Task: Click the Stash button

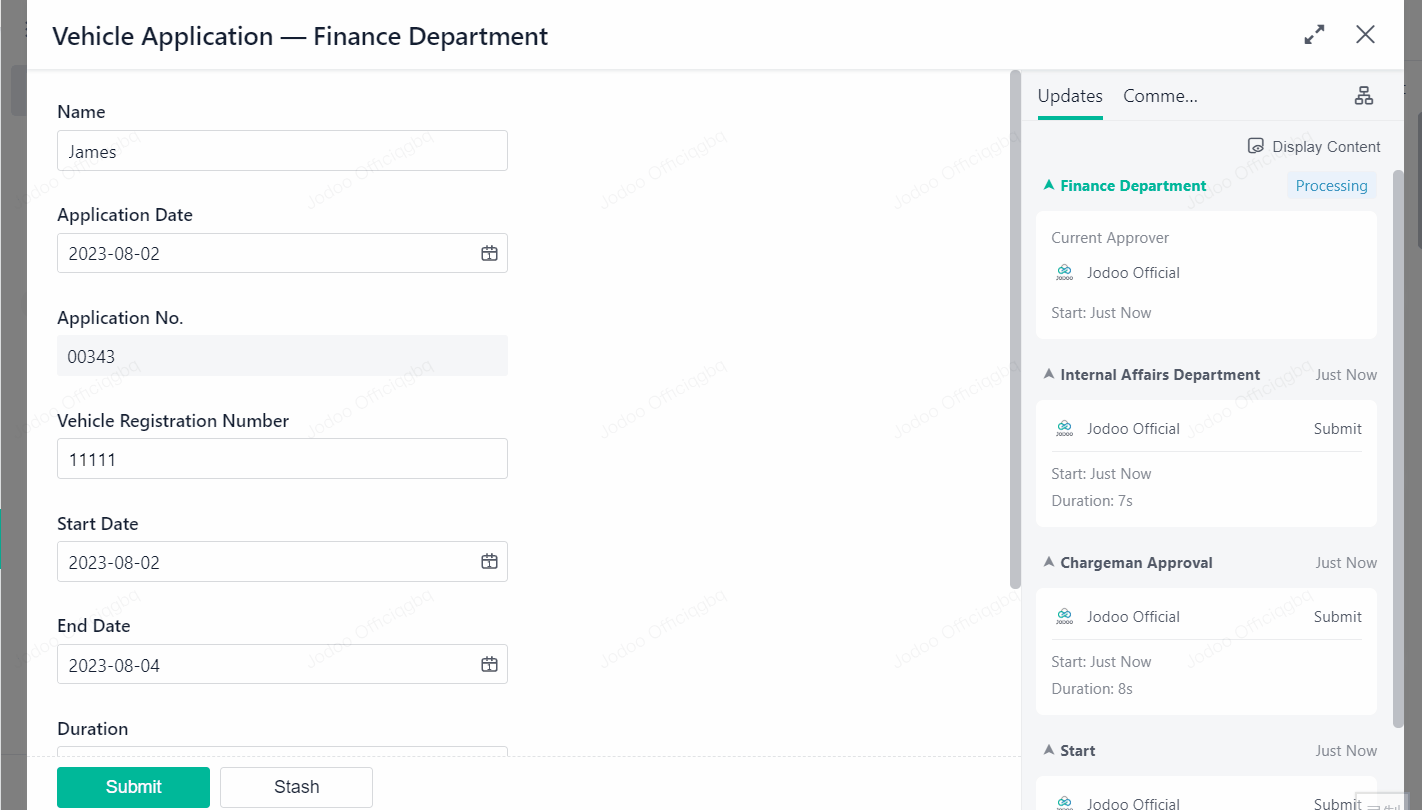Action: pyautogui.click(x=296, y=787)
